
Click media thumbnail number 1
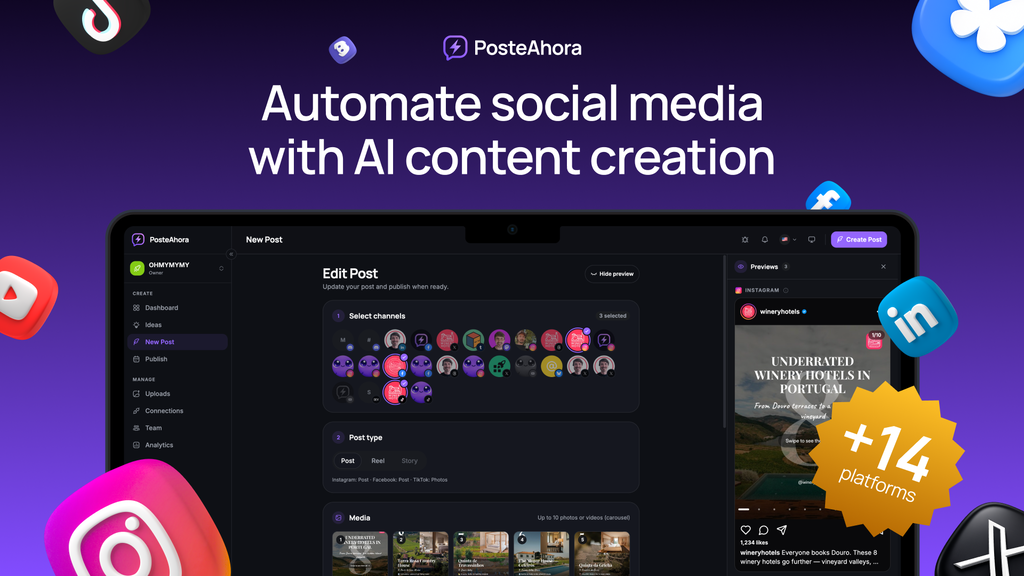(x=360, y=554)
